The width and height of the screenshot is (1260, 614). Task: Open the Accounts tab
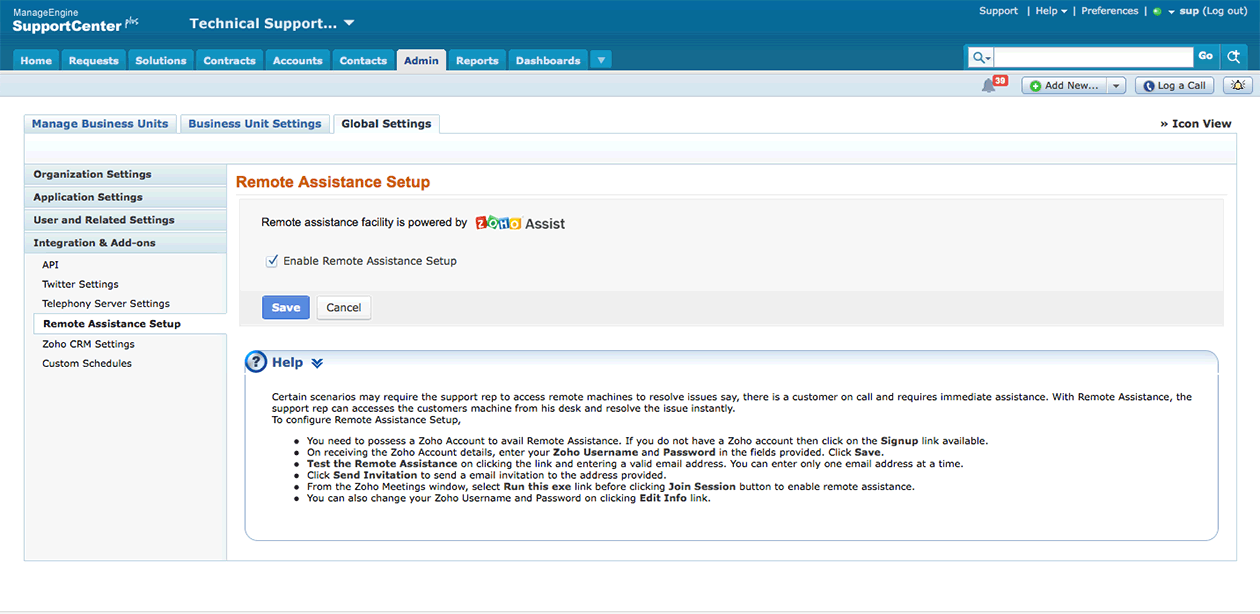click(298, 60)
